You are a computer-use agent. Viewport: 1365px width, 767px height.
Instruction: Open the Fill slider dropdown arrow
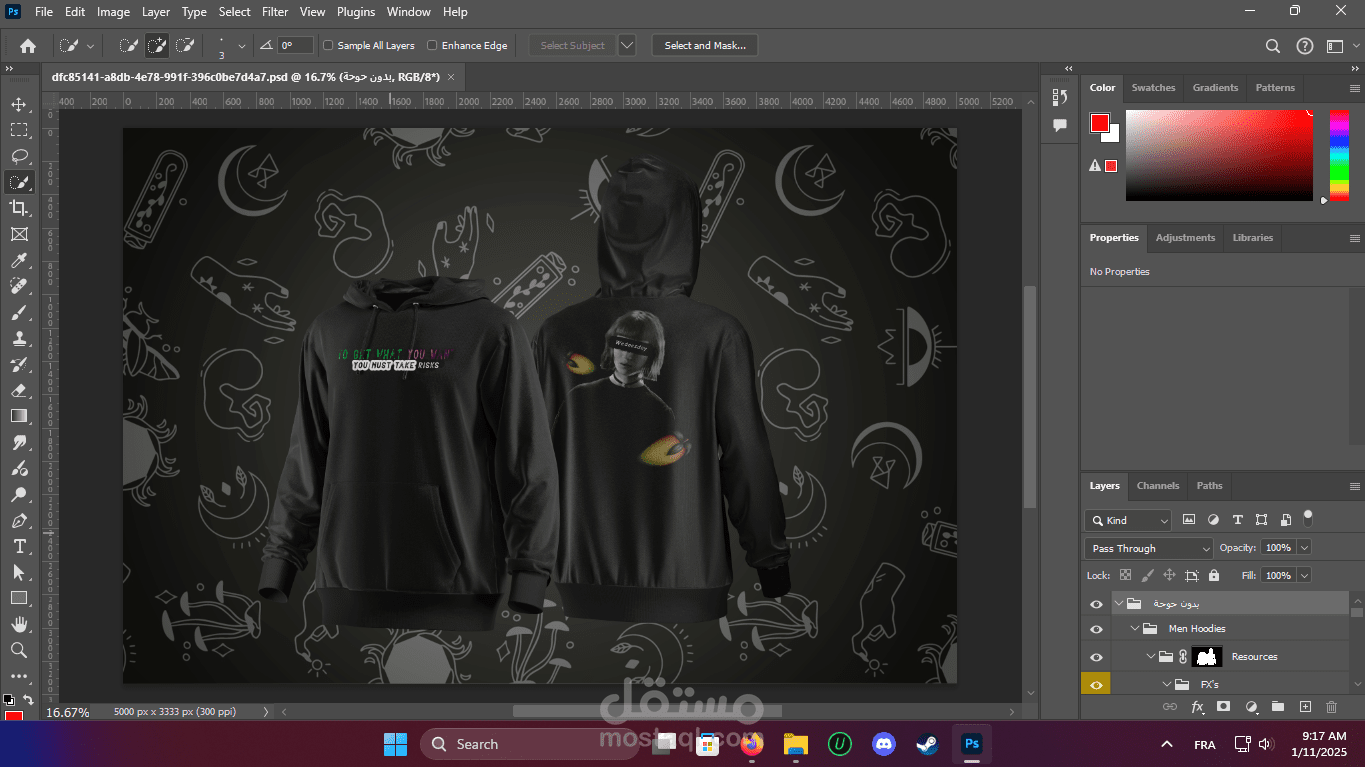coord(1304,575)
